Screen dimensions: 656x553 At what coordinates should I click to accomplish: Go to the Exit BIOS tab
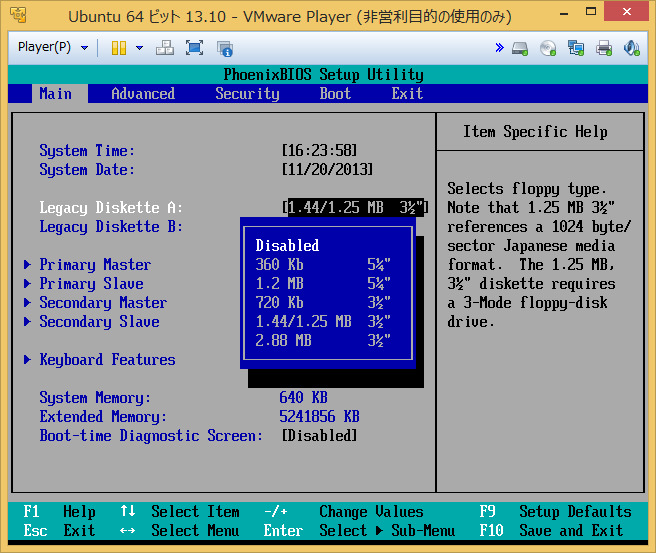point(407,93)
